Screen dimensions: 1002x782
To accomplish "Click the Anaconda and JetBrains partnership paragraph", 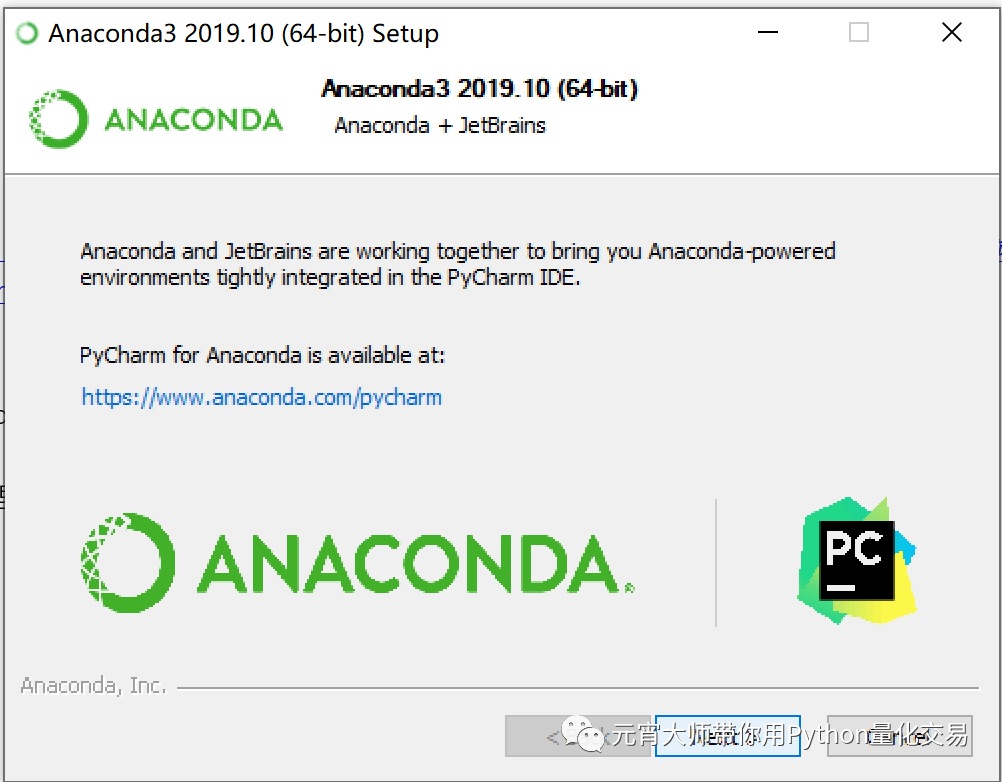I will tap(456, 264).
